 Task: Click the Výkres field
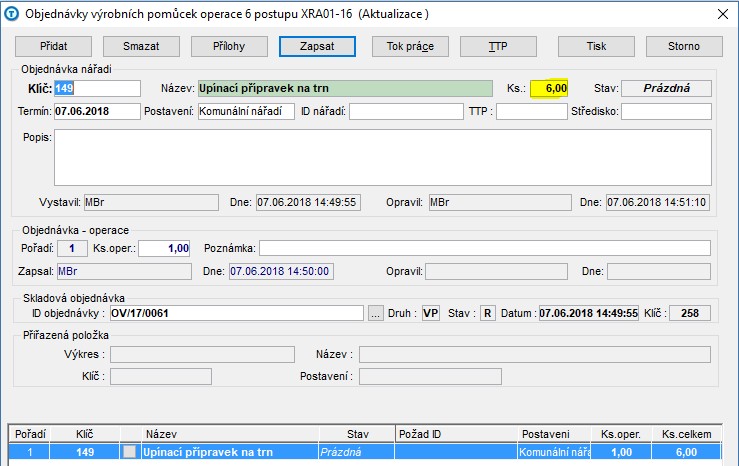click(202, 354)
